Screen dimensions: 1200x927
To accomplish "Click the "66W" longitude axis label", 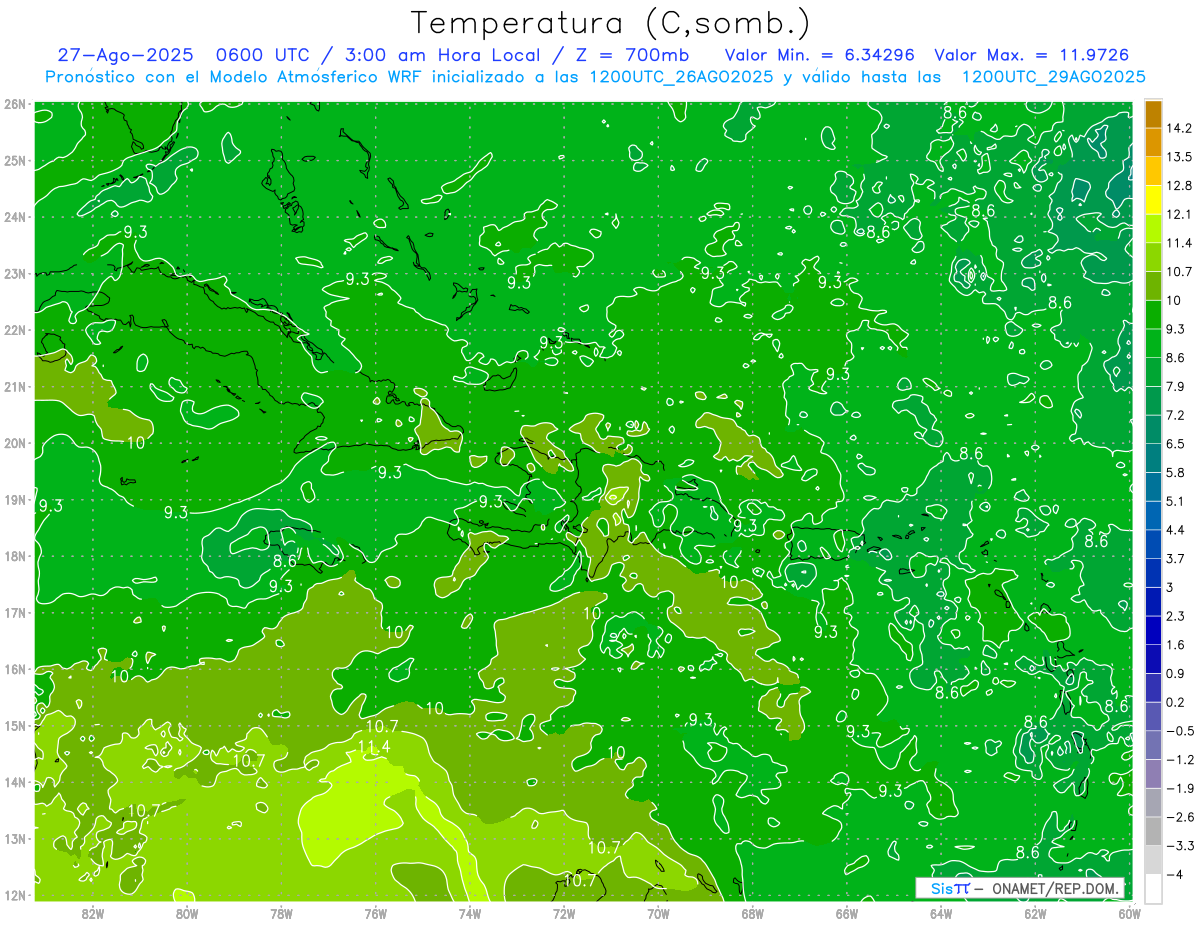I will tap(847, 913).
